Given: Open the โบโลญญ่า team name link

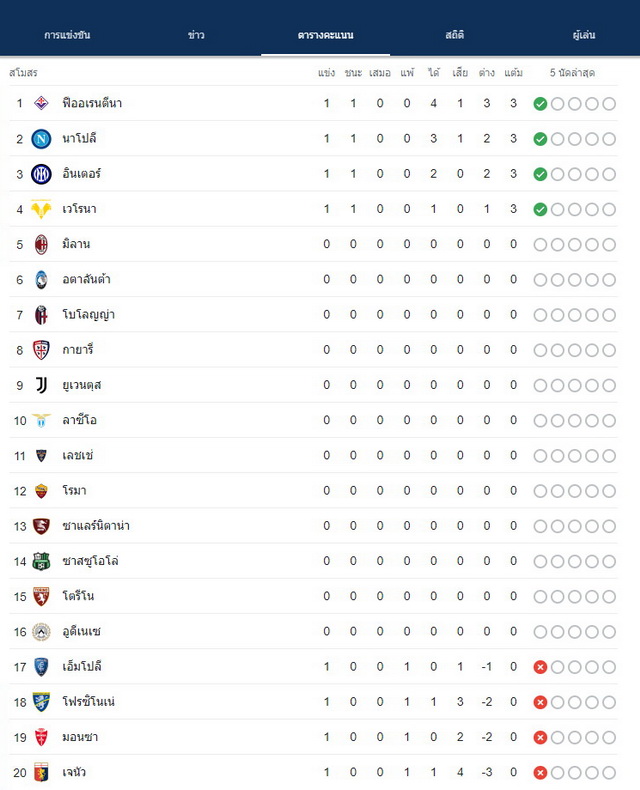Looking at the screenshot, I should [89, 315].
